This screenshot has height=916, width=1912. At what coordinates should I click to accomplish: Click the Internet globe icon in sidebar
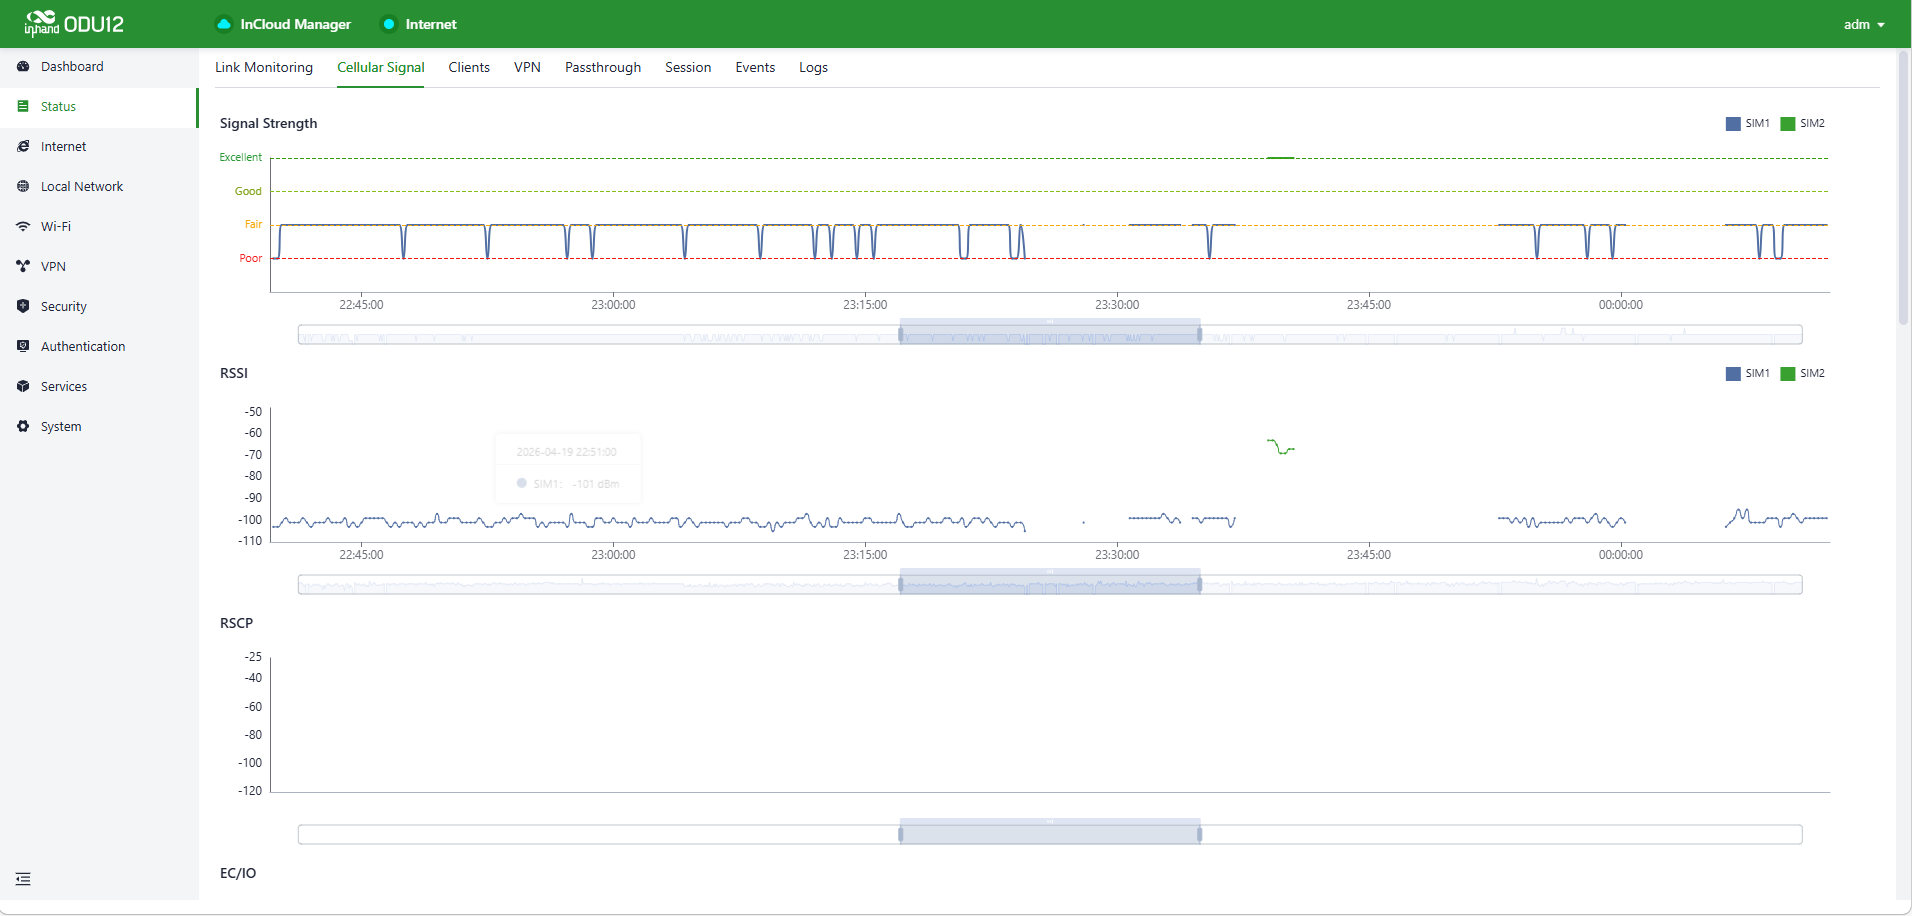(x=23, y=147)
